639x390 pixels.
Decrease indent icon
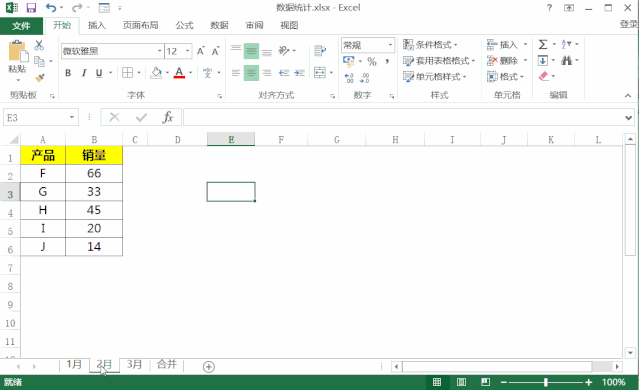[x=284, y=73]
